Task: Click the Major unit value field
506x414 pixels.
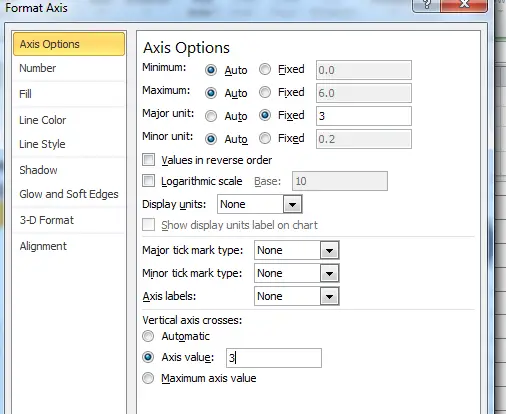Action: [364, 116]
